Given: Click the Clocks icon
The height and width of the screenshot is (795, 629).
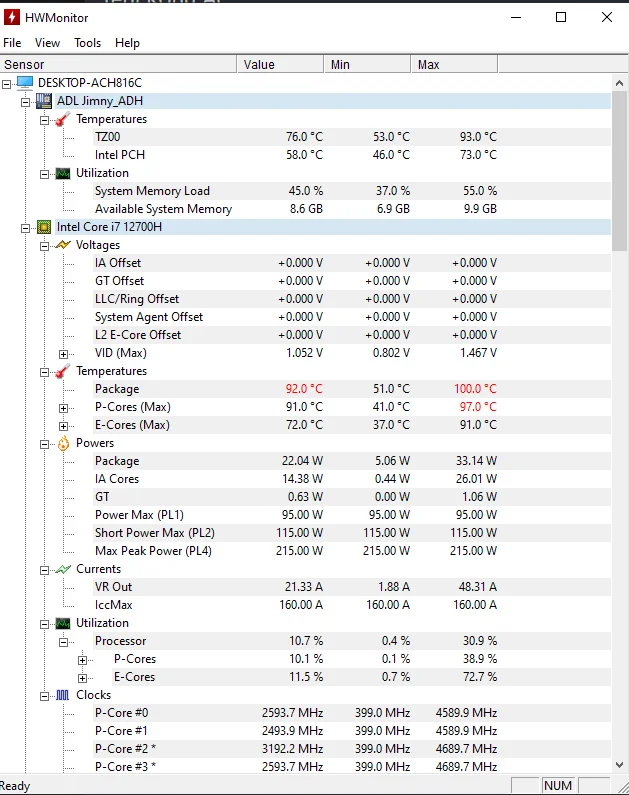Looking at the screenshot, I should coord(63,695).
